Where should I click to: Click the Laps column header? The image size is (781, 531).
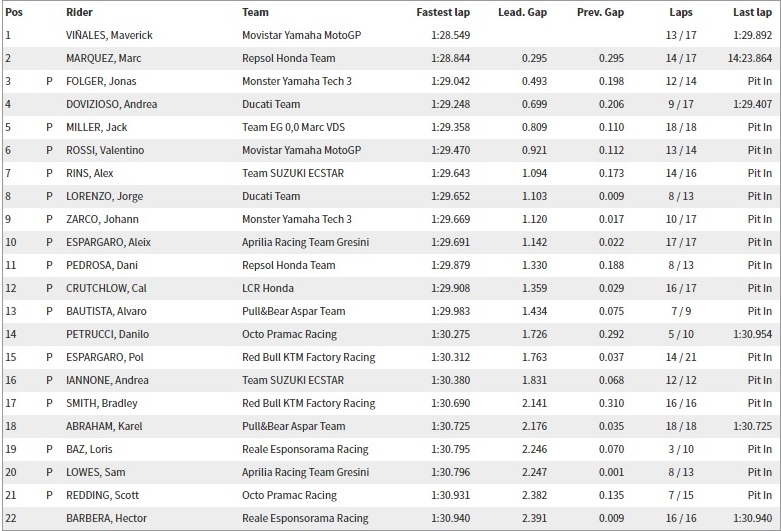point(681,12)
